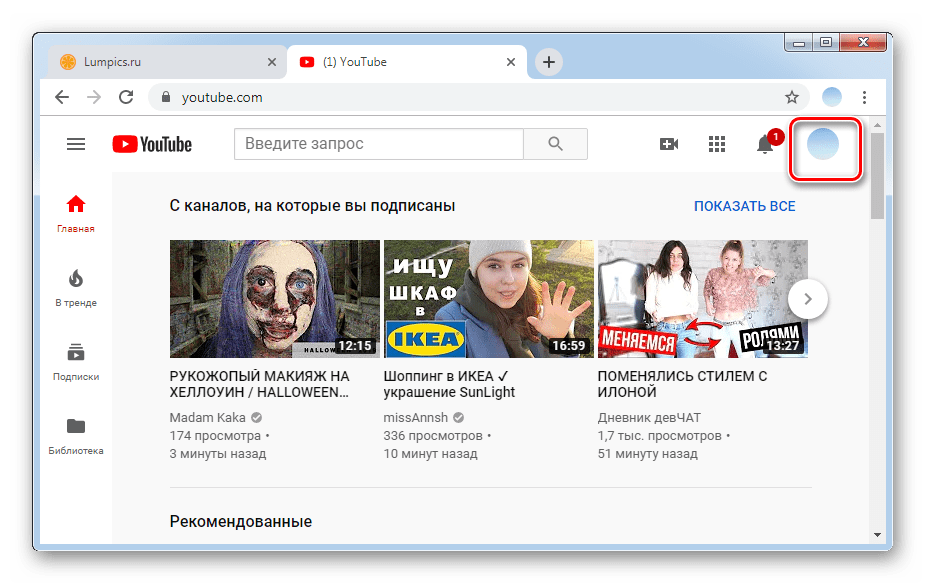Open Библиотека in the sidebar
926x584 pixels.
pyautogui.click(x=76, y=435)
